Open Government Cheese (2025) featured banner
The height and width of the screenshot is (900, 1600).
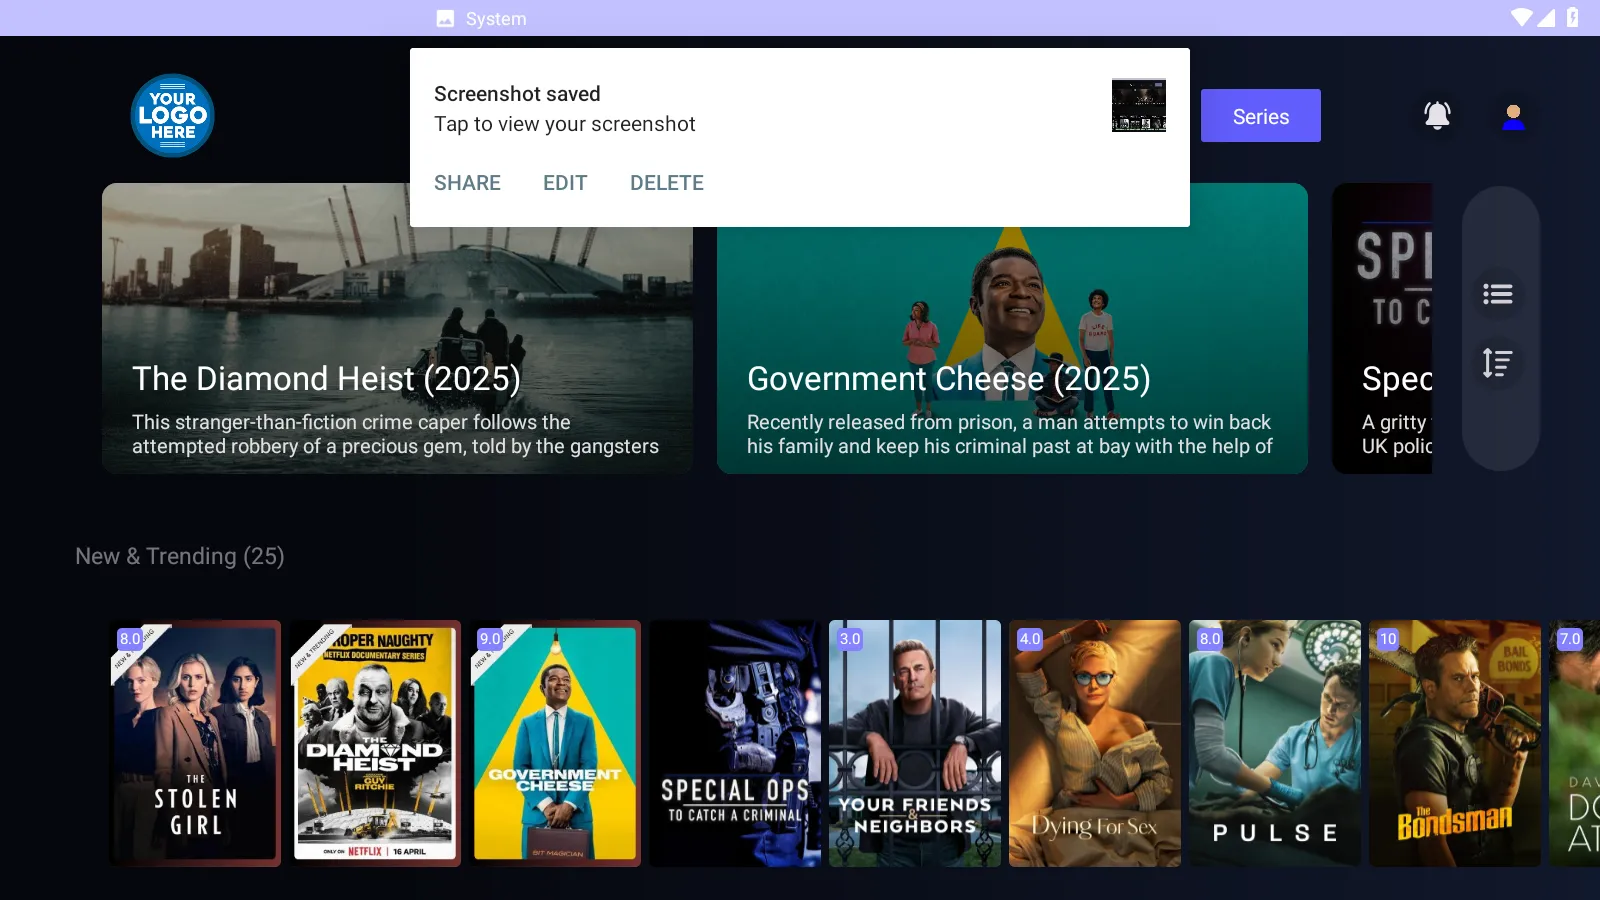point(1012,328)
